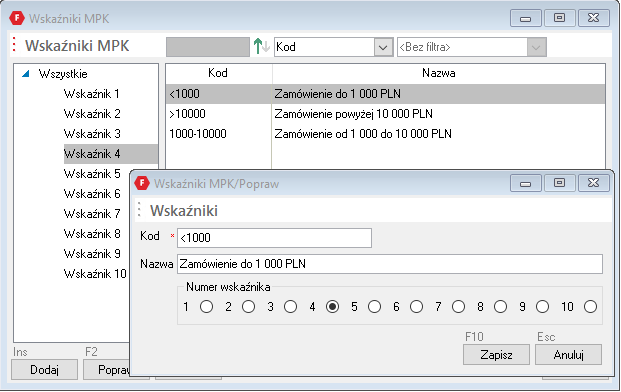621x392 pixels.
Task: Open the three-dot menu beside Wskaźniki dialog heading
Action: pos(139,210)
